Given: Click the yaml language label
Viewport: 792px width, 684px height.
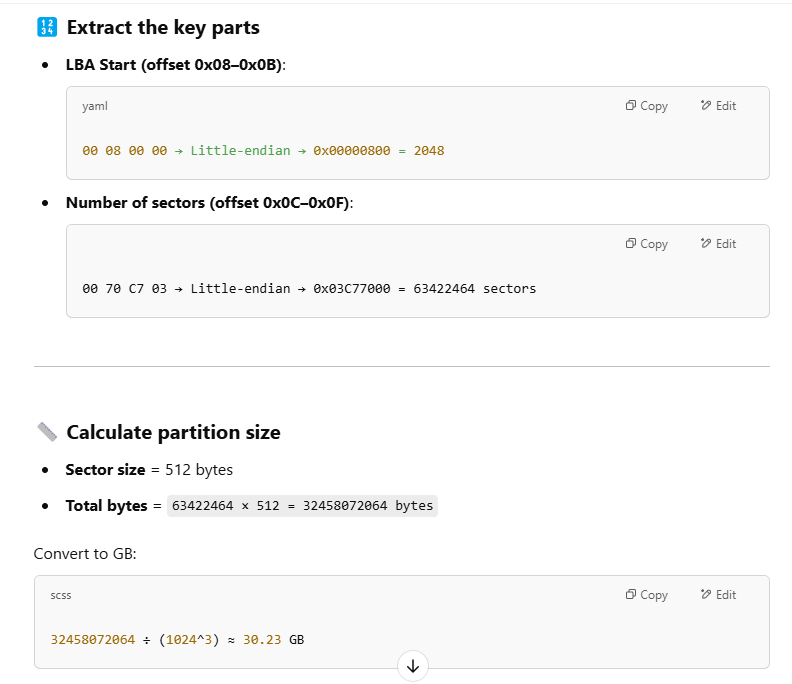Looking at the screenshot, I should click(x=95, y=106).
